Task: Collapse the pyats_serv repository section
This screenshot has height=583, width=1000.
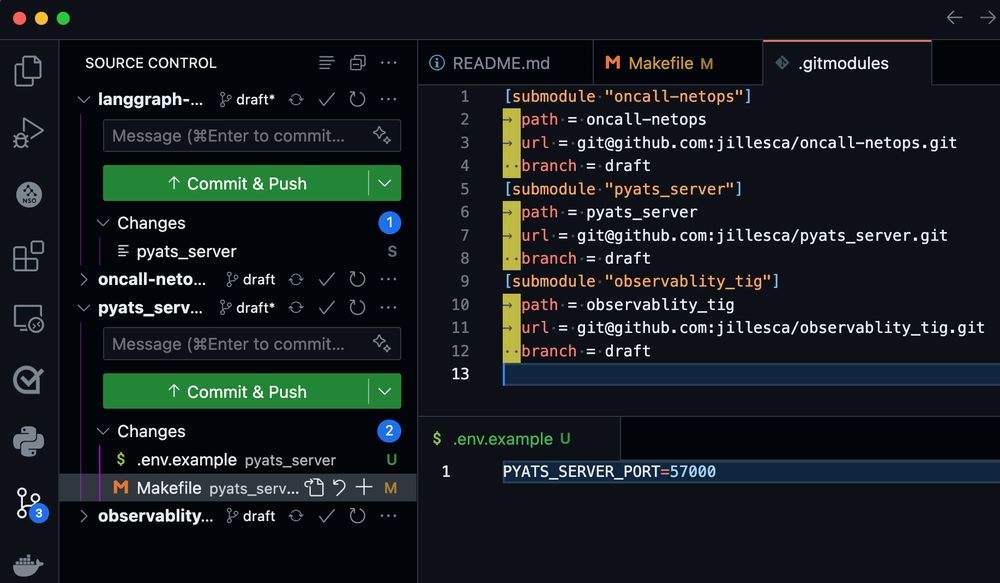Action: (83, 307)
